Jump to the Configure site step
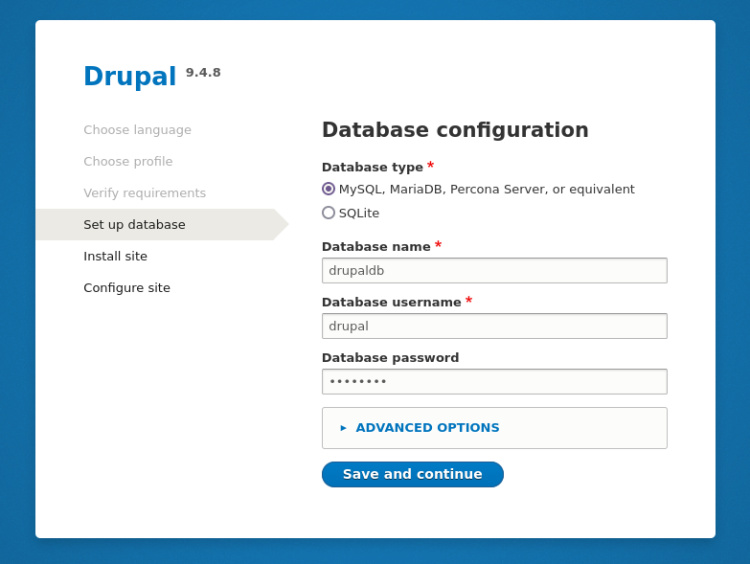The width and height of the screenshot is (750, 564). pos(127,288)
